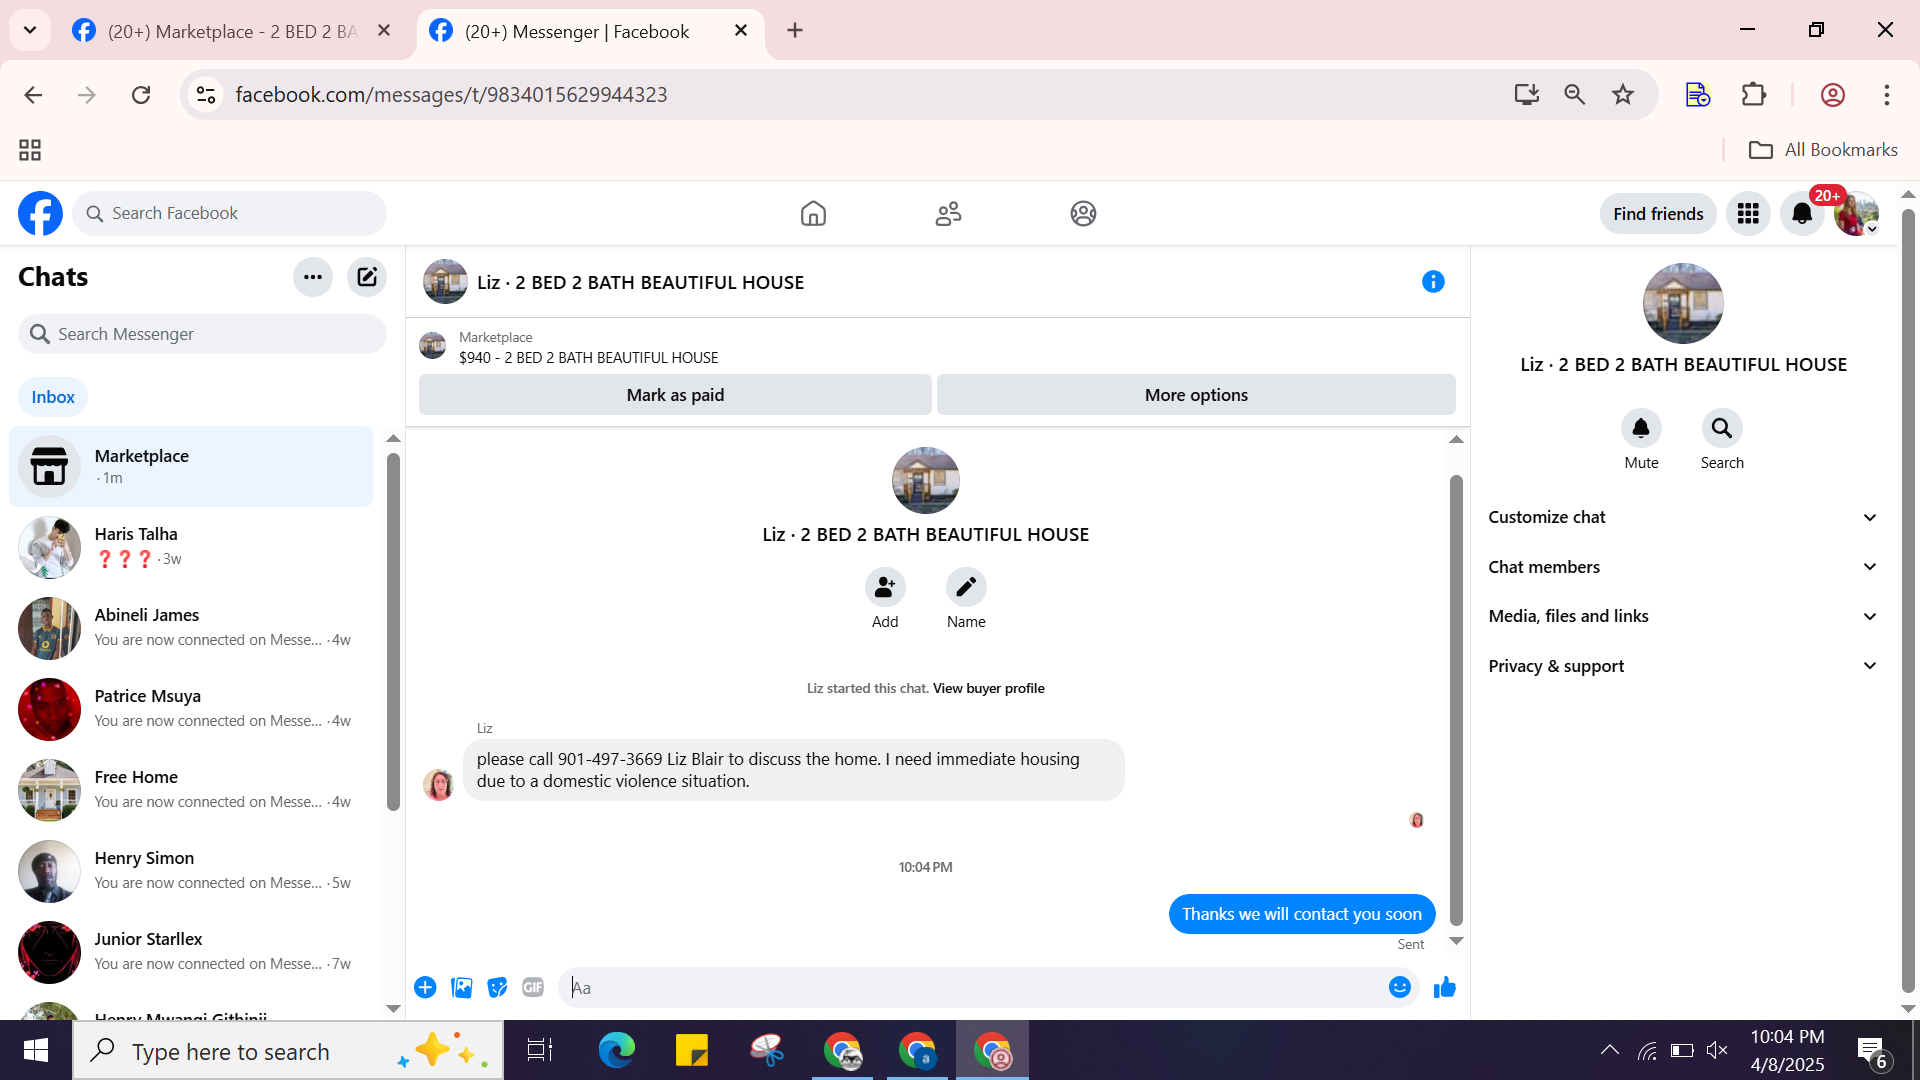Select the Inbox filter tab
1920x1080 pixels.
pos(53,397)
